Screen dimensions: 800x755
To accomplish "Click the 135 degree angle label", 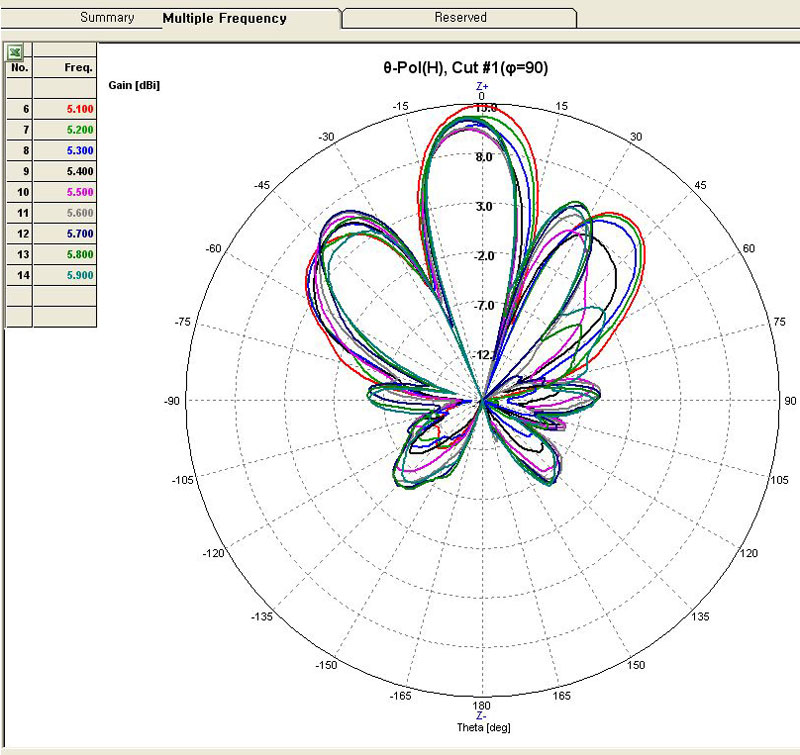I will pyautogui.click(x=701, y=617).
